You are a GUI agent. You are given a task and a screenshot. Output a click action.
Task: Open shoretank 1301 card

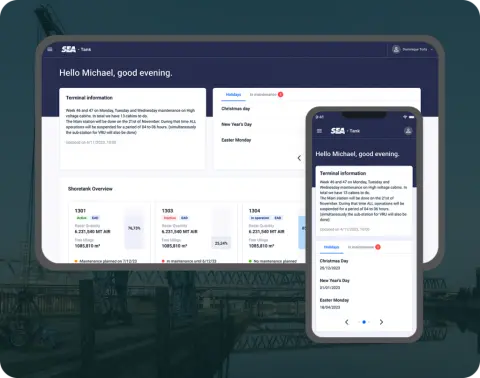coord(109,232)
